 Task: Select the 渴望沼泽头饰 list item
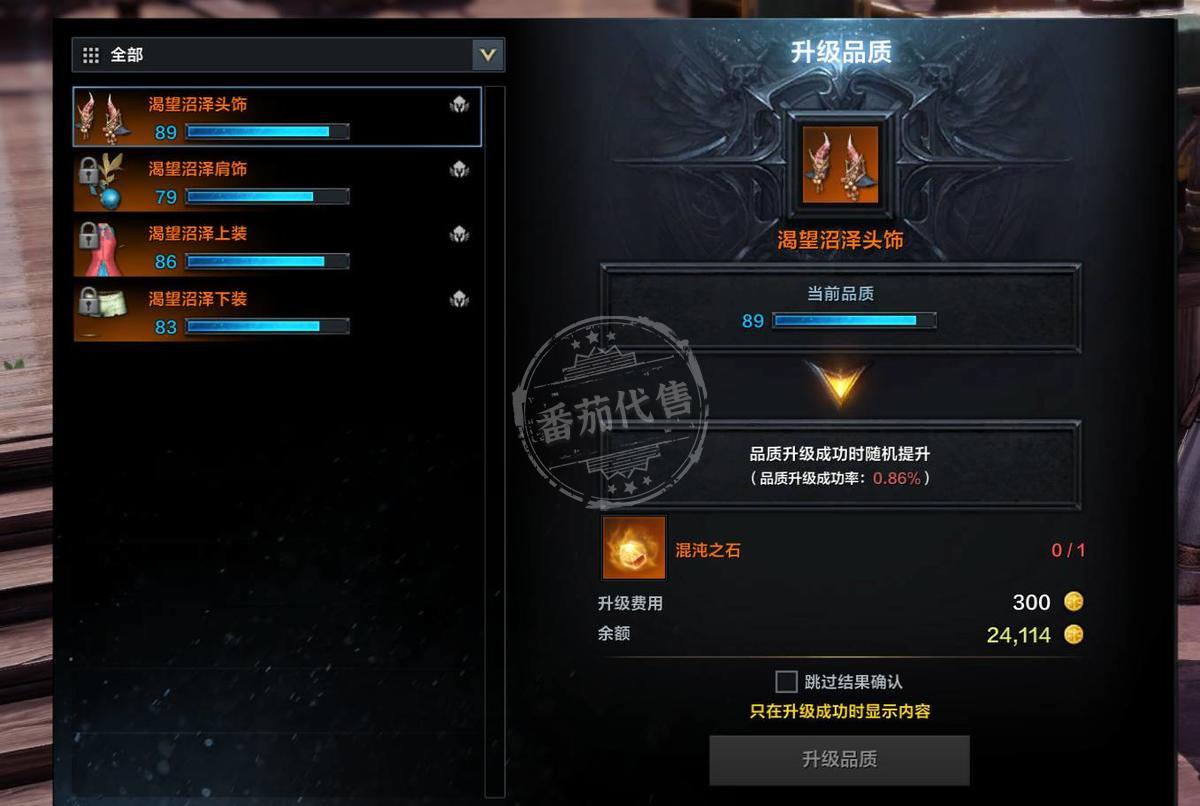pos(277,117)
